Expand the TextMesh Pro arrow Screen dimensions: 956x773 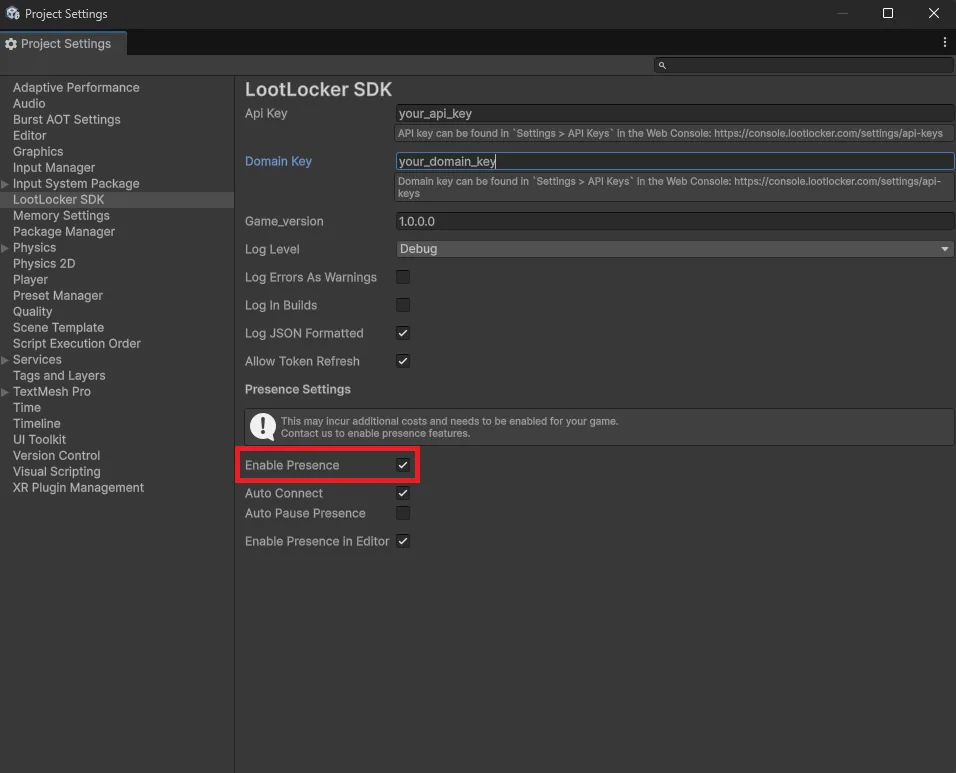5,392
